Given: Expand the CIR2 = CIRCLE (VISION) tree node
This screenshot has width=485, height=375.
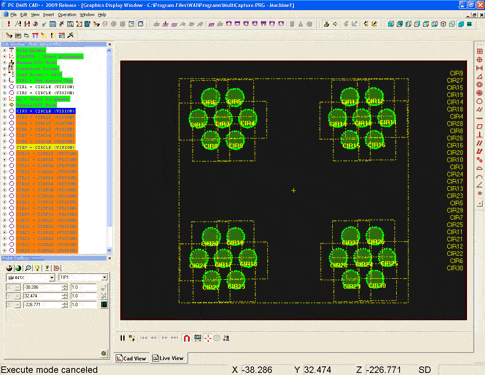Looking at the screenshot, I should [x=4, y=93].
